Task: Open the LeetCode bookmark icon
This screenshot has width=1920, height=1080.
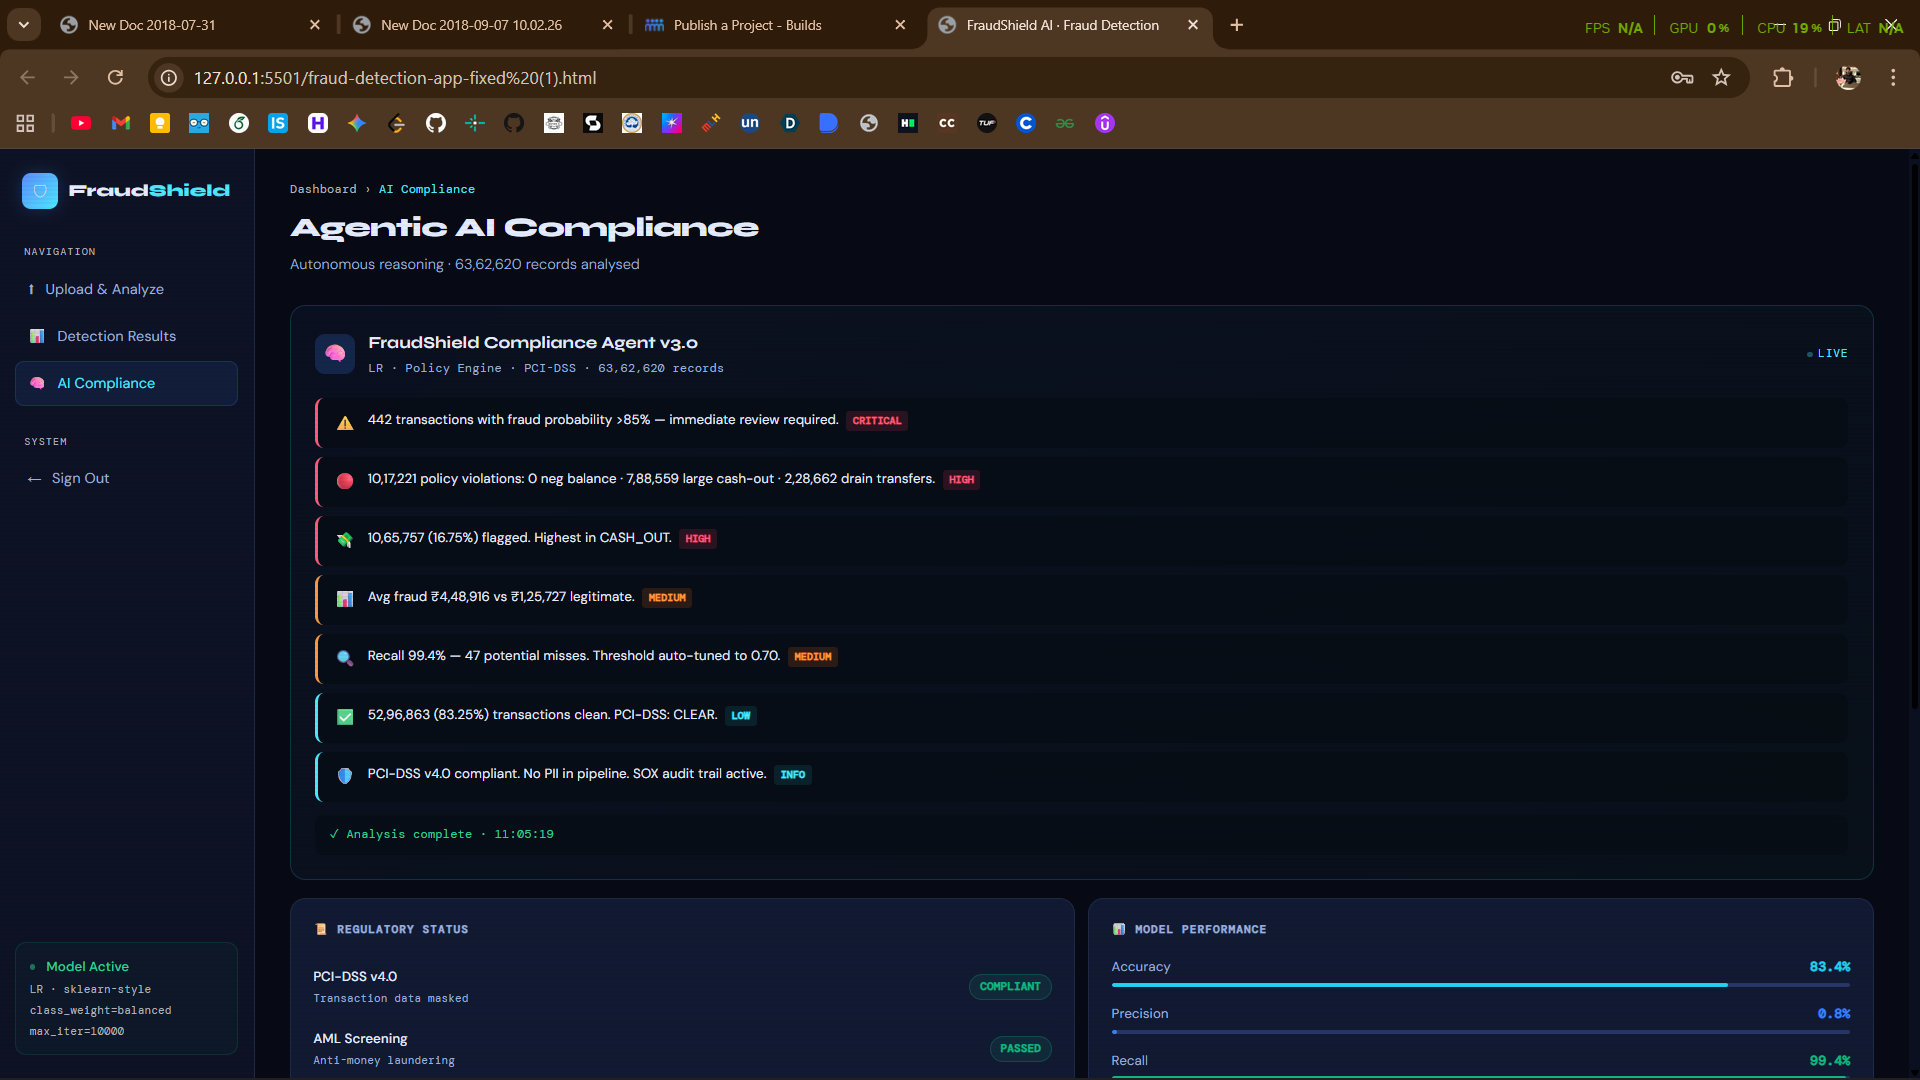Action: [x=396, y=123]
